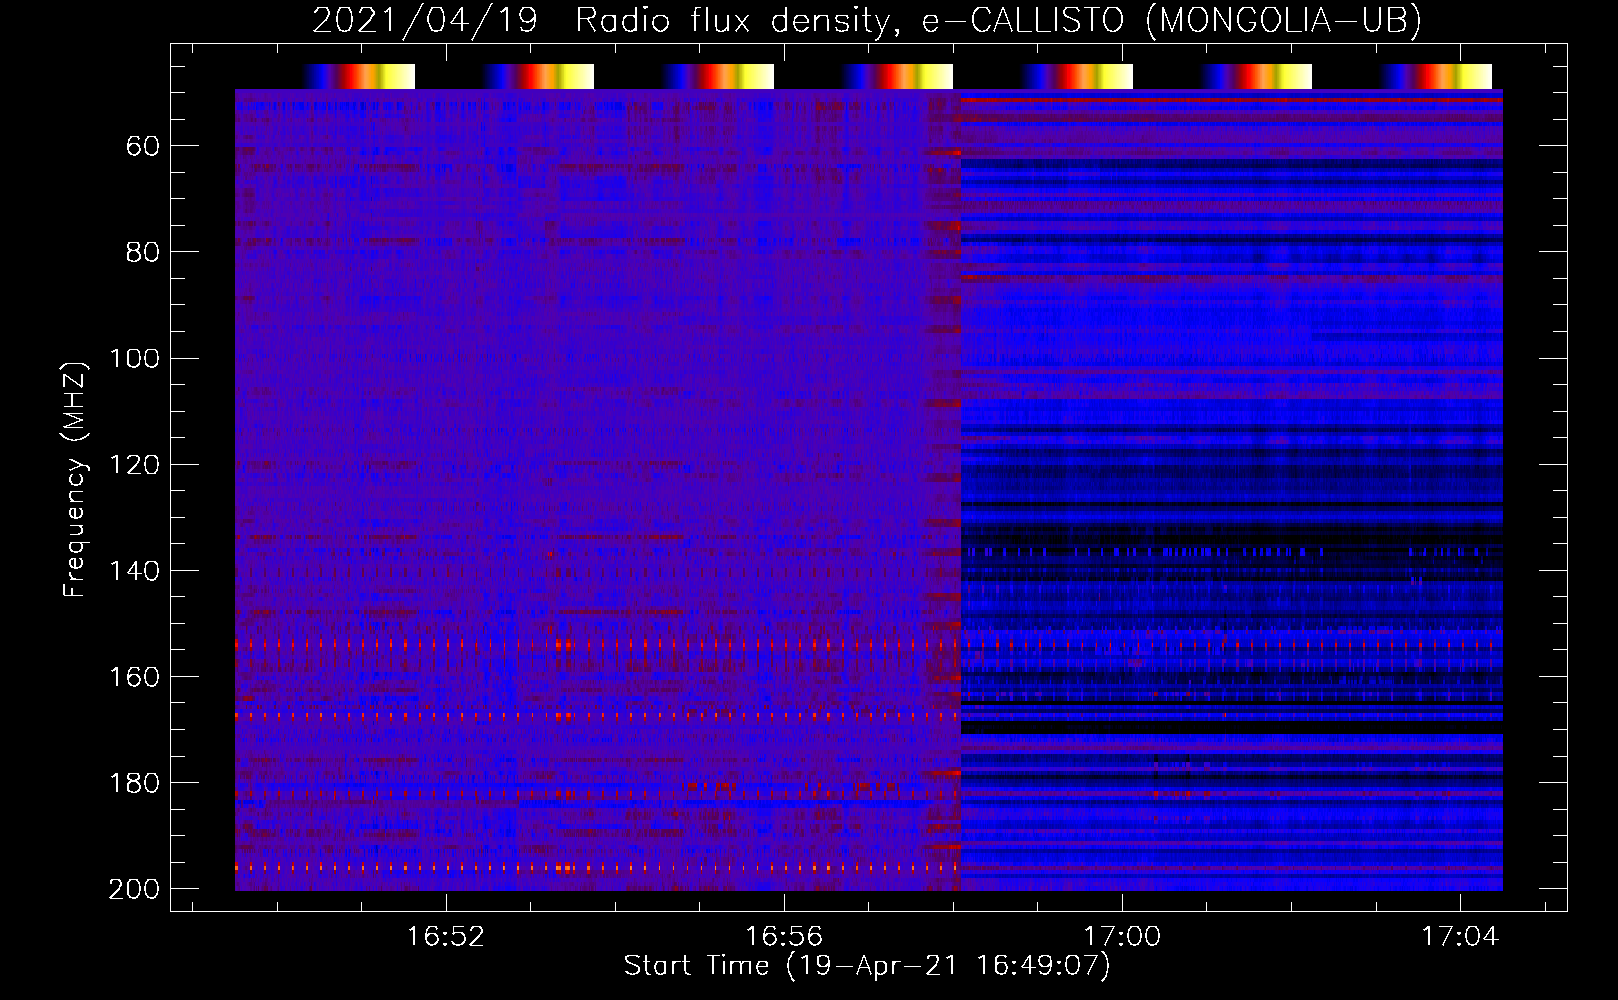Click the station name '(MONGOLIA-UB)'
The image size is (1618, 1000).
pyautogui.click(x=1283, y=20)
